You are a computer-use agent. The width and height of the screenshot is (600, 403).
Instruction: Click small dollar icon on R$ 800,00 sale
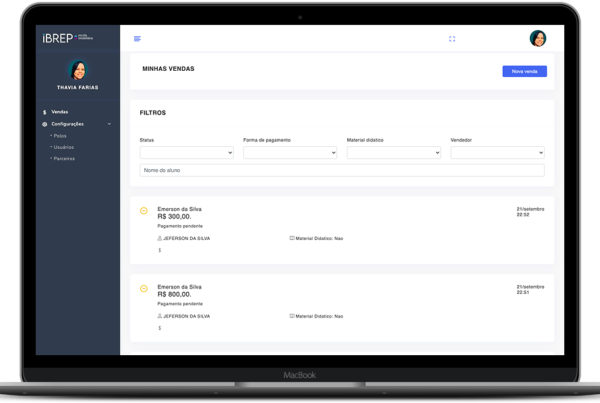click(x=160, y=328)
